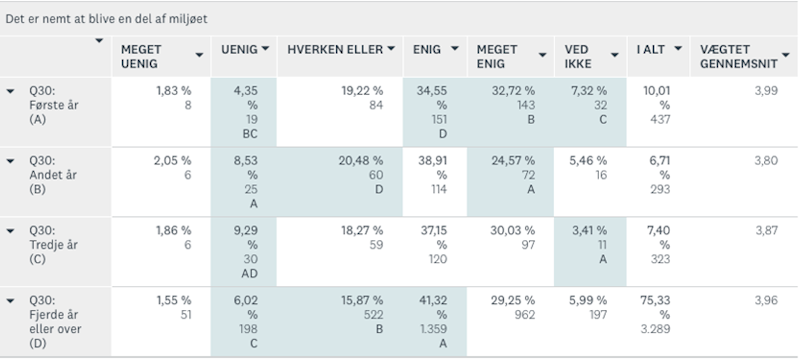Expand the Andet år (B) row arrow
The height and width of the screenshot is (360, 800).
[x=10, y=161]
